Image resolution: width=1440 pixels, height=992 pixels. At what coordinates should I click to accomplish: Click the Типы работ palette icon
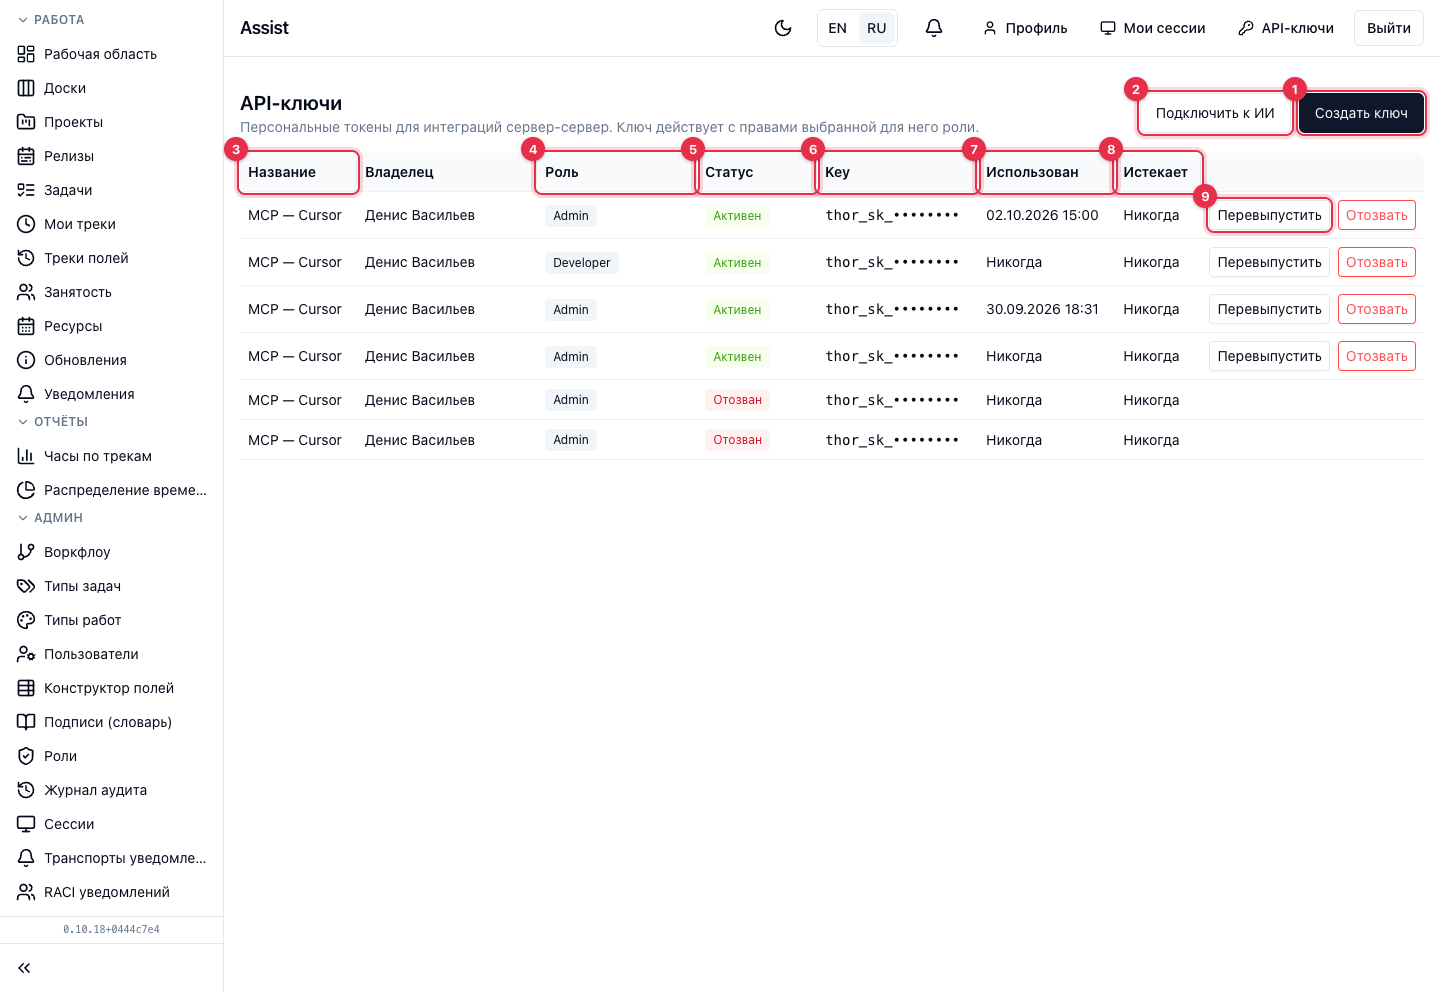(26, 620)
